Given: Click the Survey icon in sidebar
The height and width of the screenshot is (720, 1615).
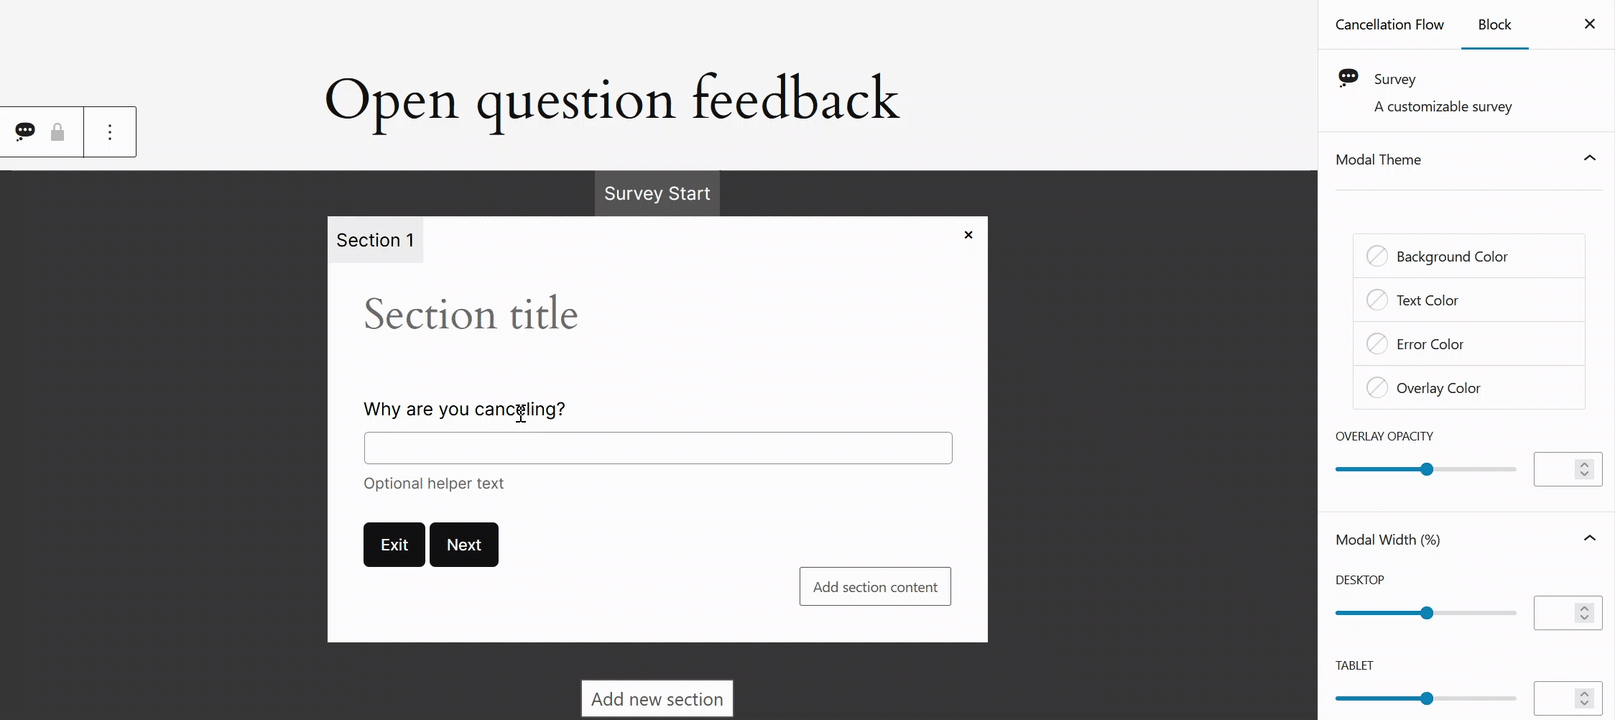Looking at the screenshot, I should 1348,78.
